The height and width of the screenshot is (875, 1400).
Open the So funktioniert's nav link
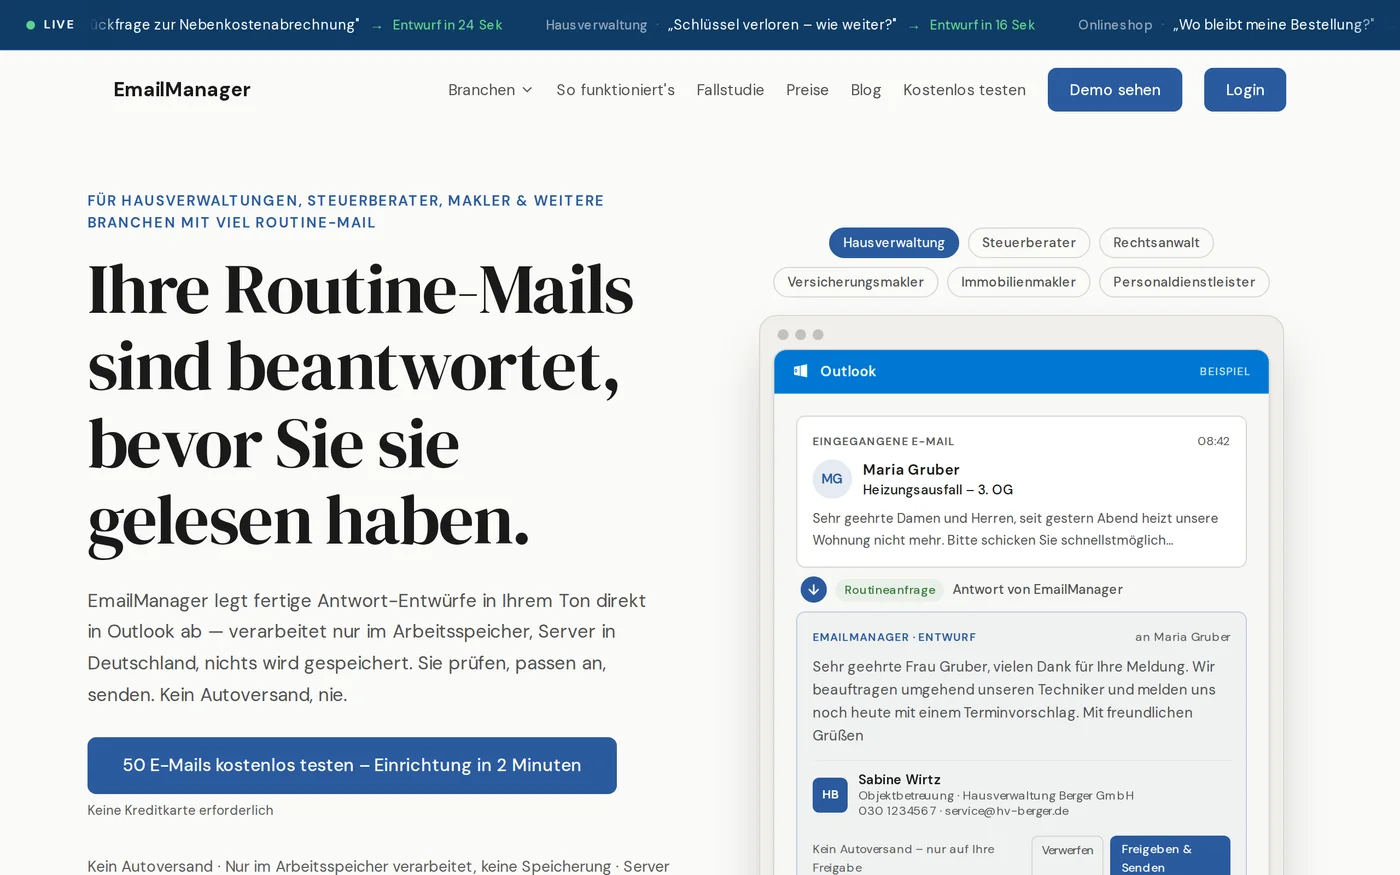pos(616,90)
